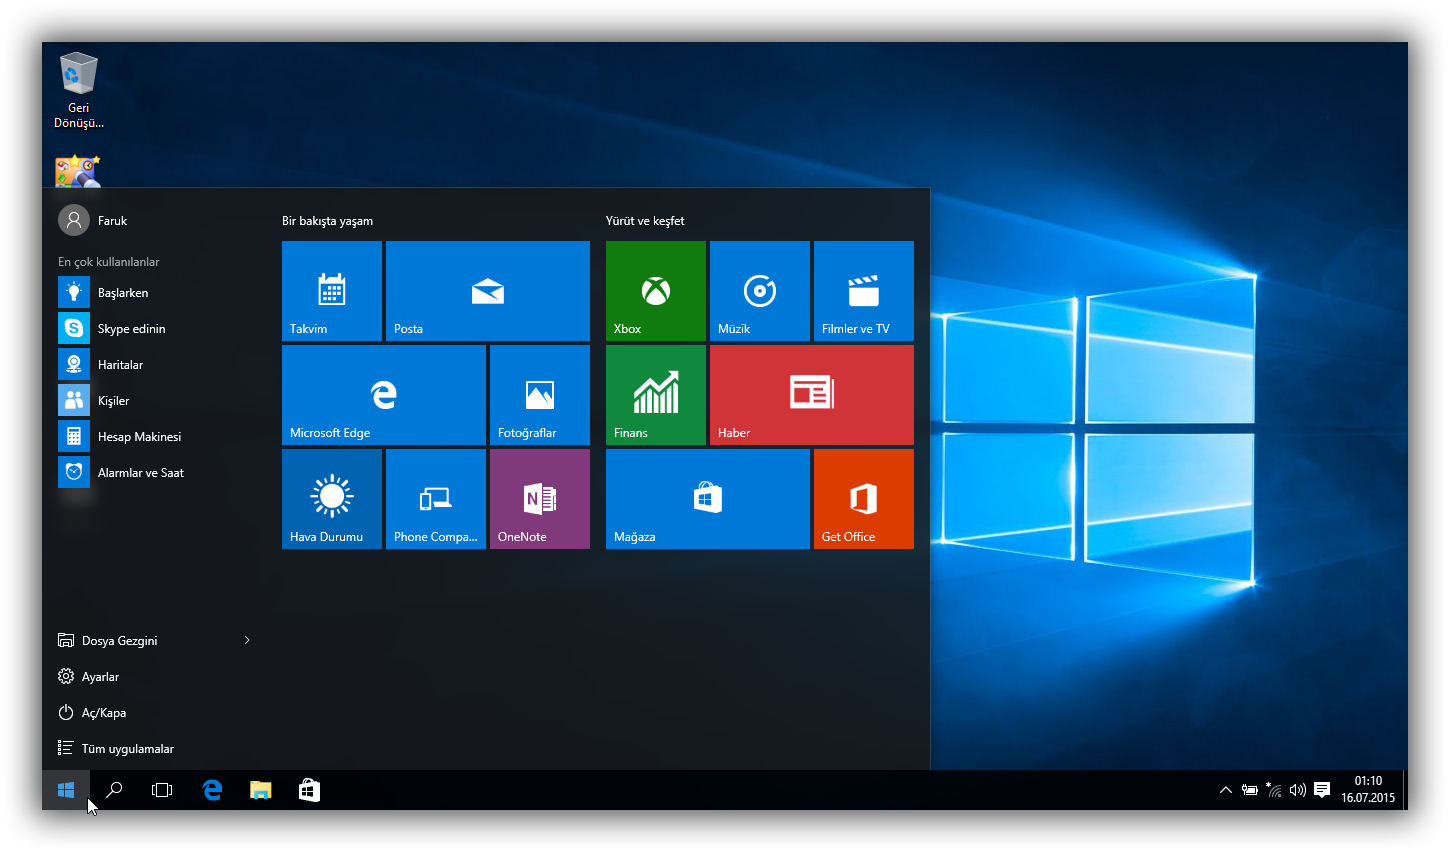Open the Aç/Kapa power menu
This screenshot has height=852, width=1450.
[x=103, y=712]
